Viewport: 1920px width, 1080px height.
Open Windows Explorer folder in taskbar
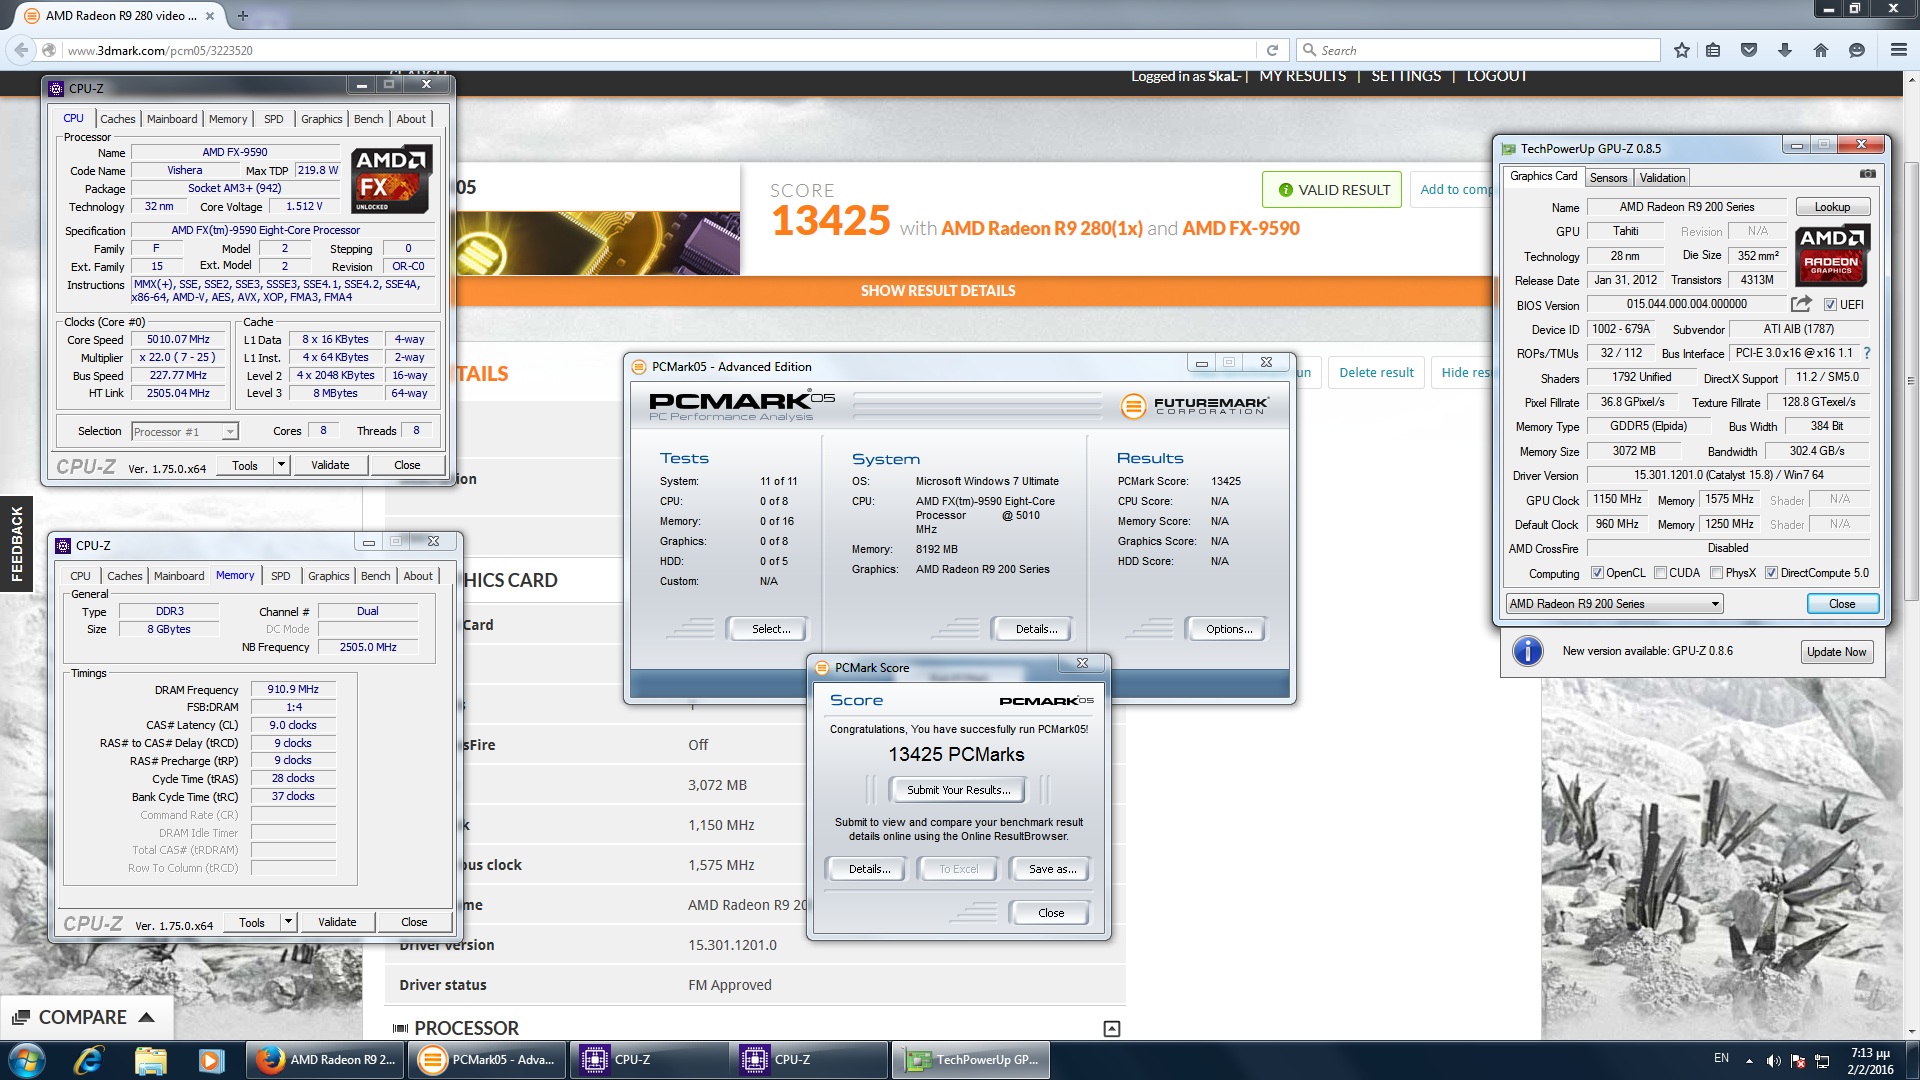pyautogui.click(x=150, y=1060)
